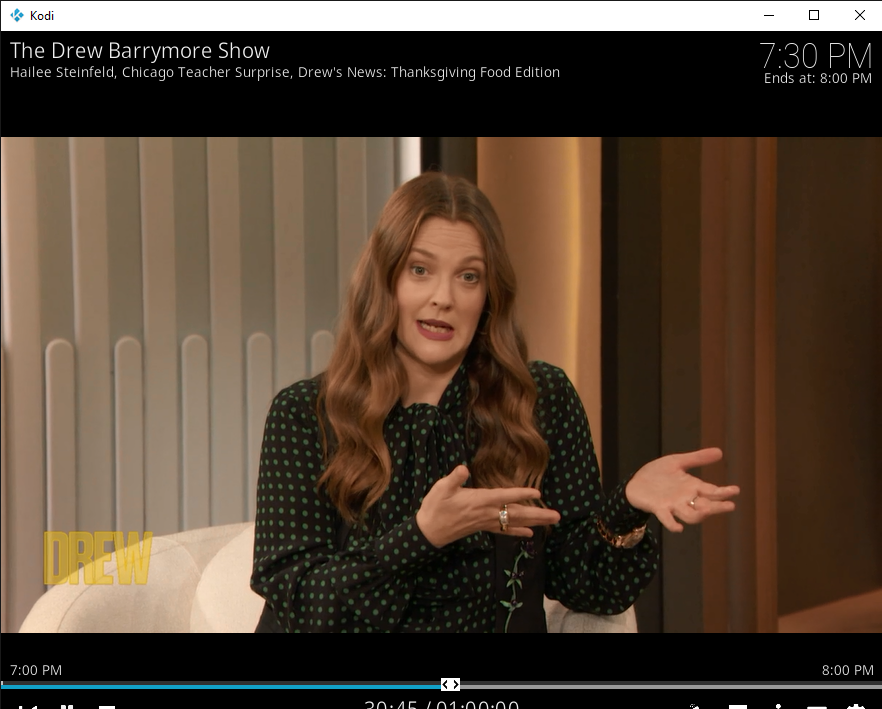Minimize the Kodi window
Image resolution: width=882 pixels, height=709 pixels.
pyautogui.click(x=769, y=15)
